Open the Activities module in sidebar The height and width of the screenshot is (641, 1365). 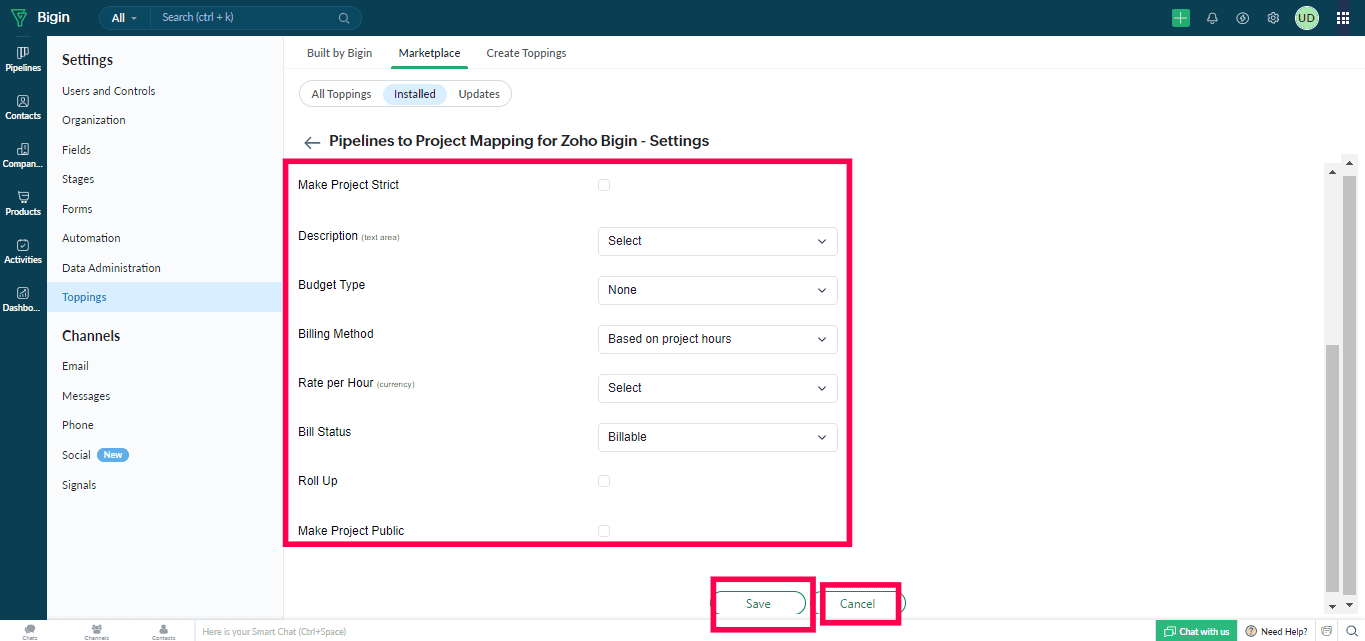click(x=23, y=251)
